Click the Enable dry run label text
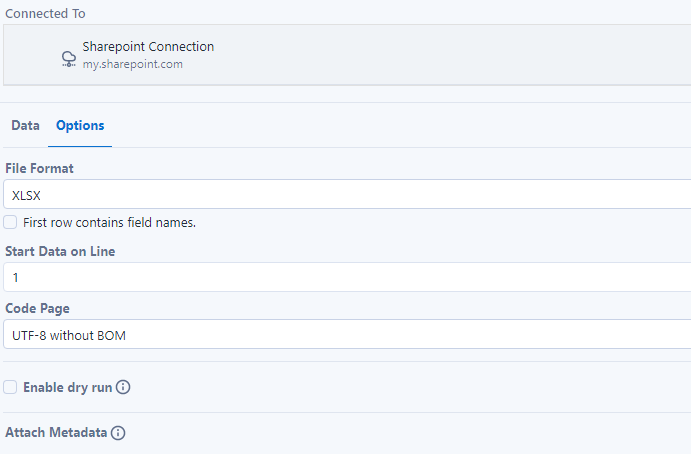 (x=67, y=387)
